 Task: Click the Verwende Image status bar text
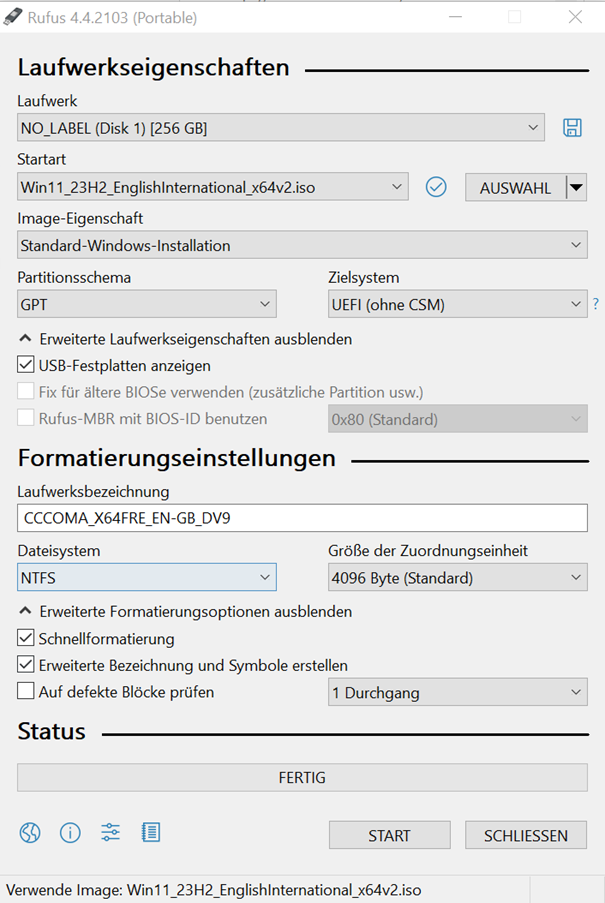pos(214,890)
